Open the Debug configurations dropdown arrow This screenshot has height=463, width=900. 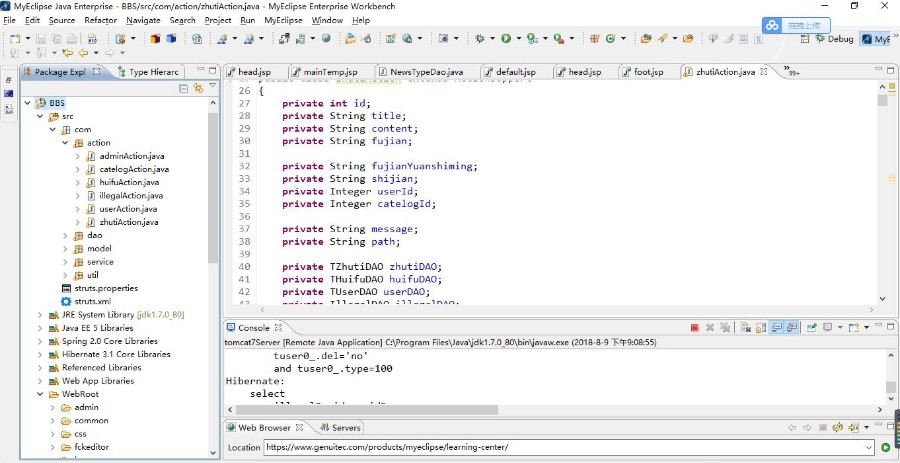click(492, 38)
